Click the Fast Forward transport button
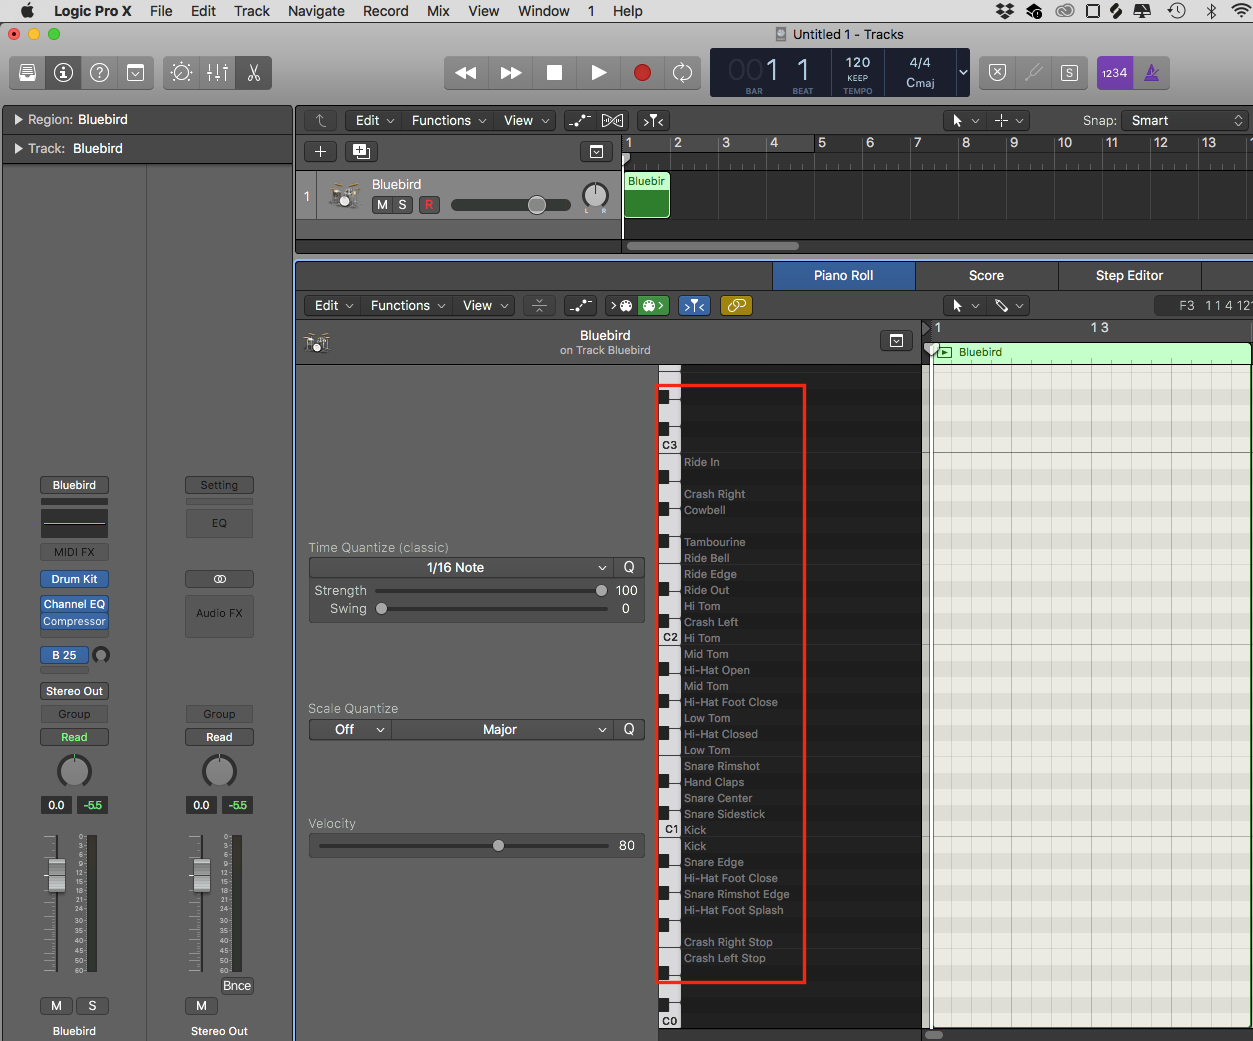Viewport: 1253px width, 1041px height. click(x=510, y=72)
